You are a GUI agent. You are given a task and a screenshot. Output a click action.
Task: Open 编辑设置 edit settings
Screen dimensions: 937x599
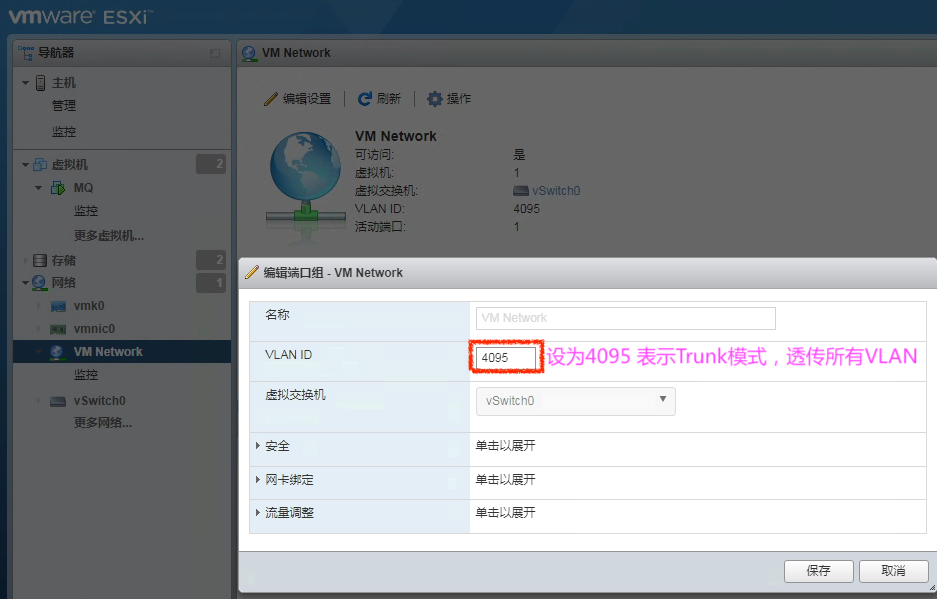coord(298,99)
